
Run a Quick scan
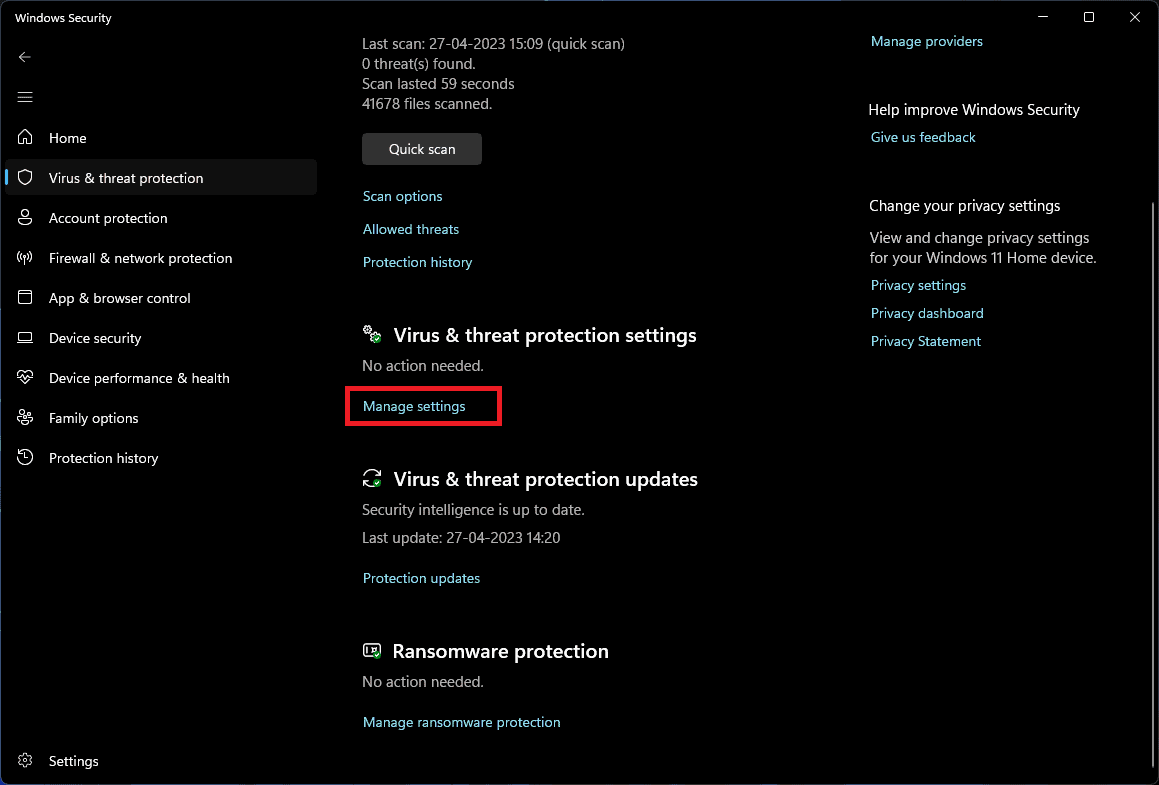(x=422, y=149)
